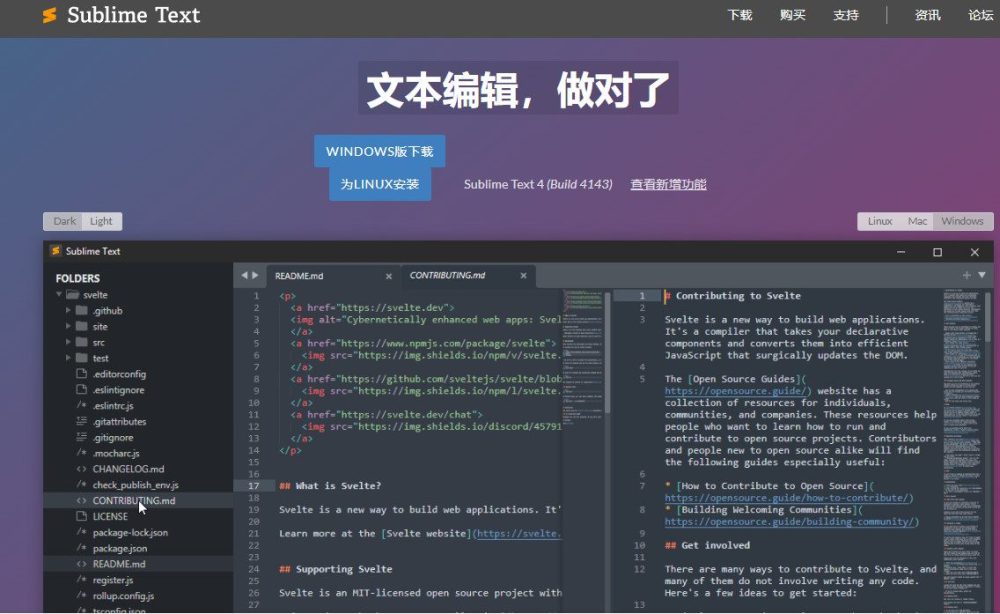Click the rollup.config.js file icon
Viewport: 1000px width, 614px height.
tap(82, 596)
